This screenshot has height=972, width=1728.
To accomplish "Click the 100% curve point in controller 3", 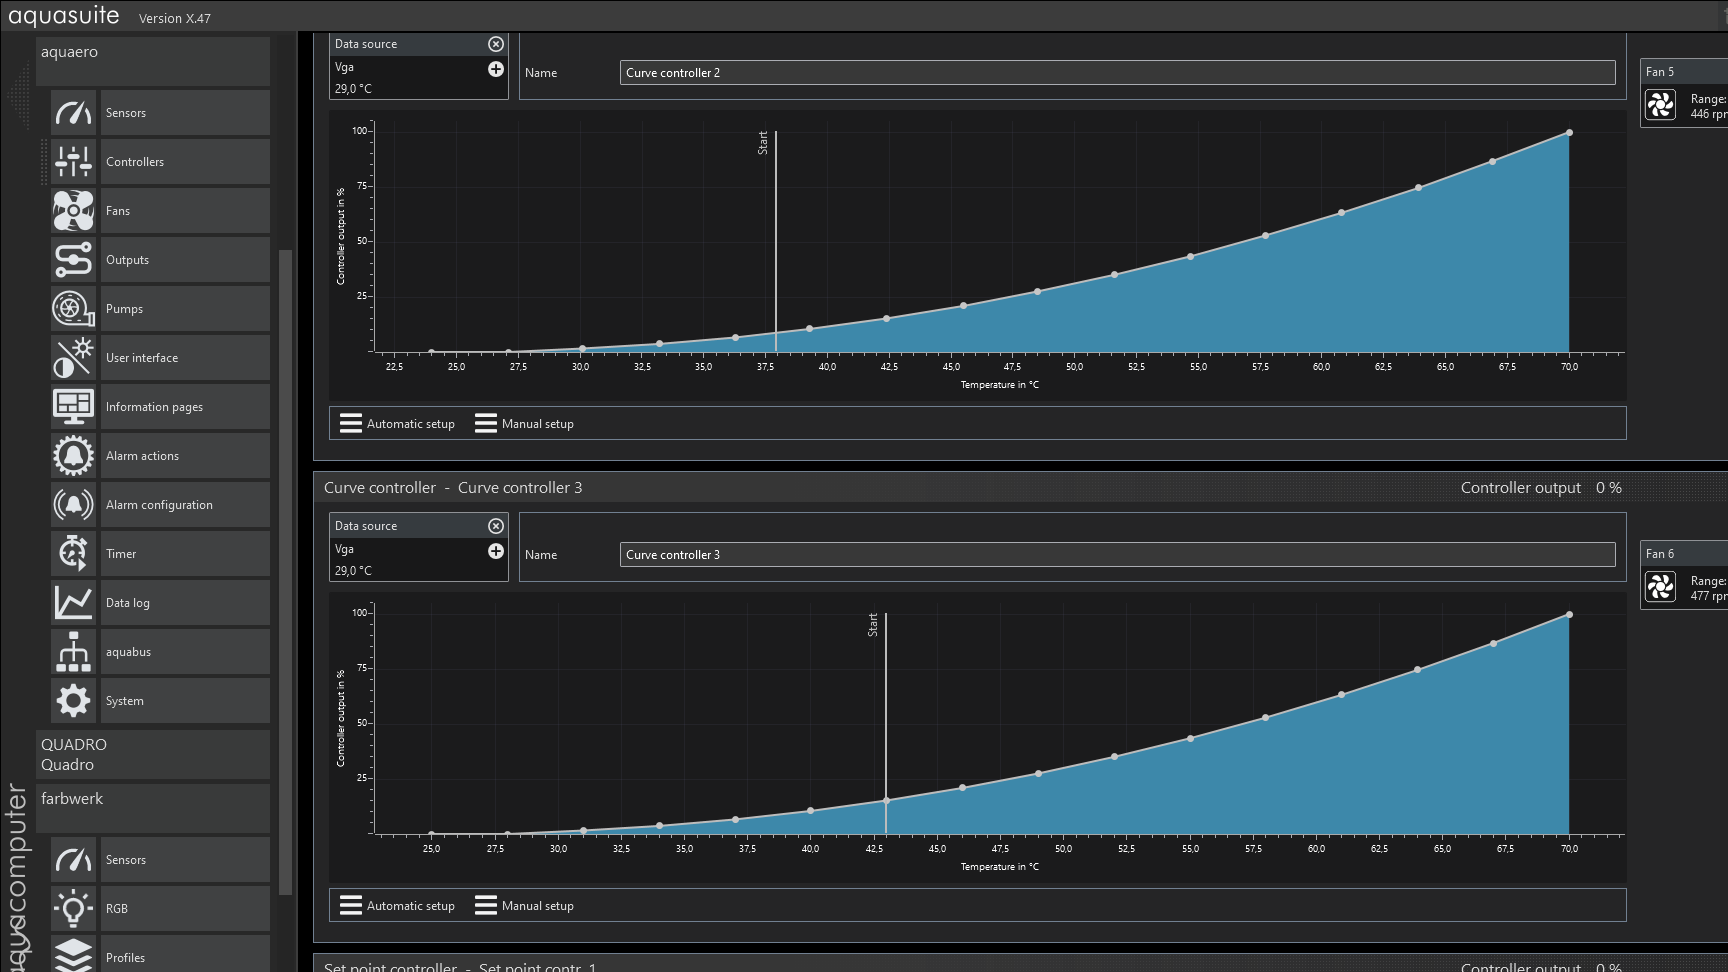I will tap(1569, 614).
